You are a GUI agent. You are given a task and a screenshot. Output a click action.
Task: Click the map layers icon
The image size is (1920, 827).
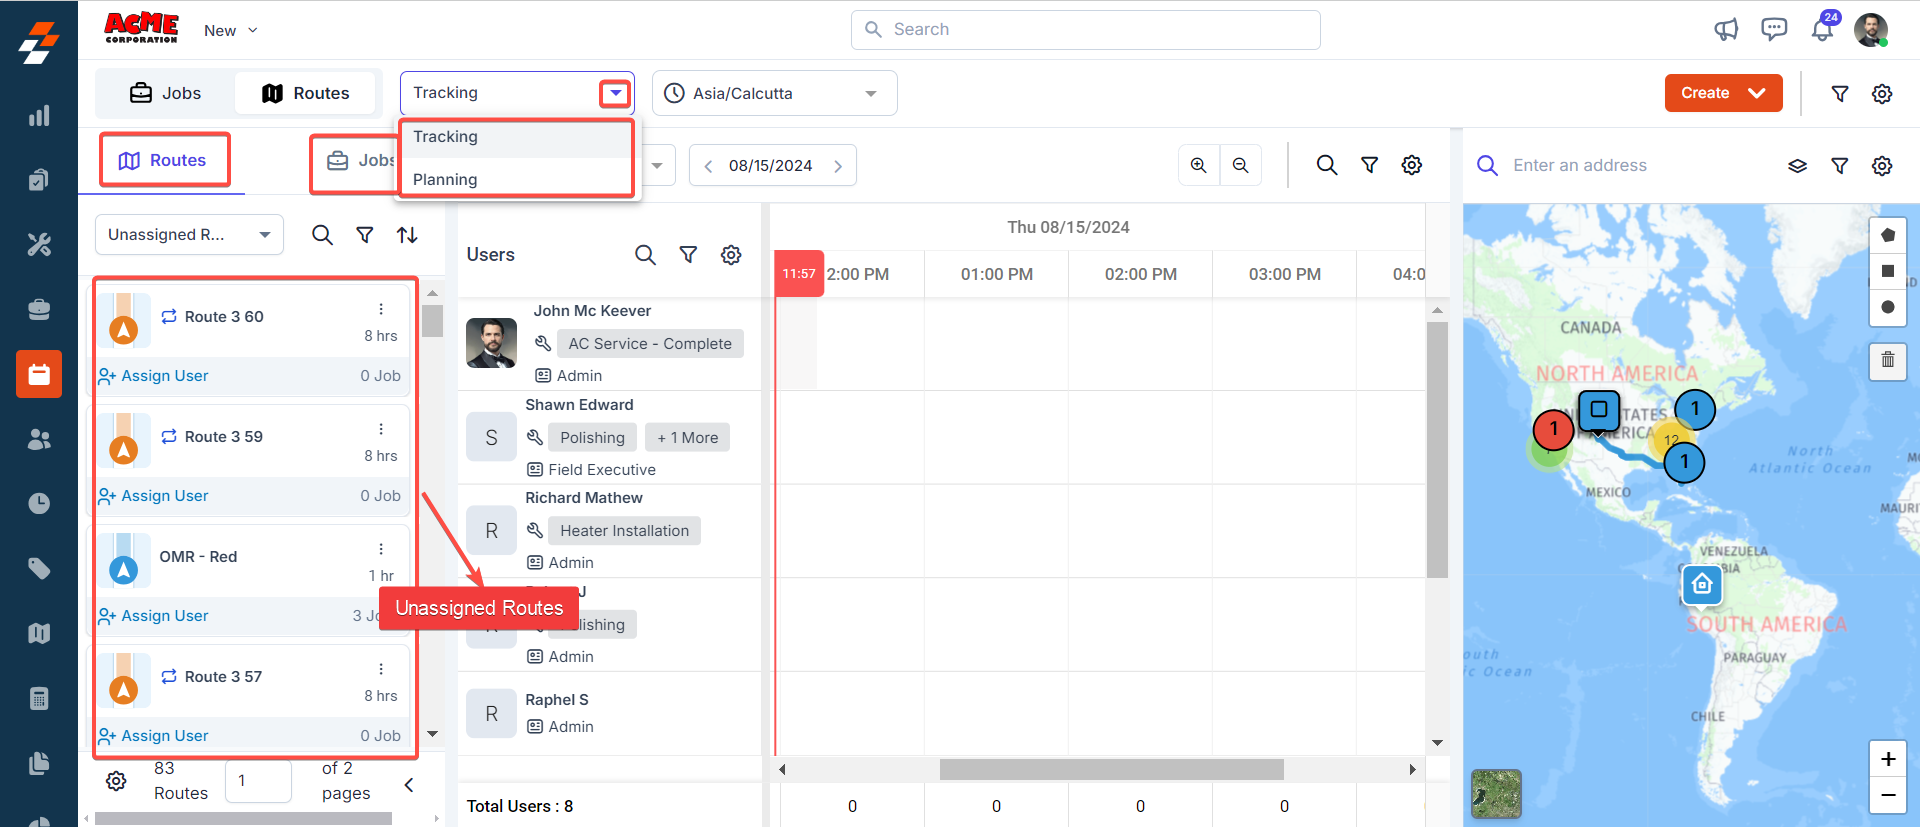click(x=1797, y=166)
